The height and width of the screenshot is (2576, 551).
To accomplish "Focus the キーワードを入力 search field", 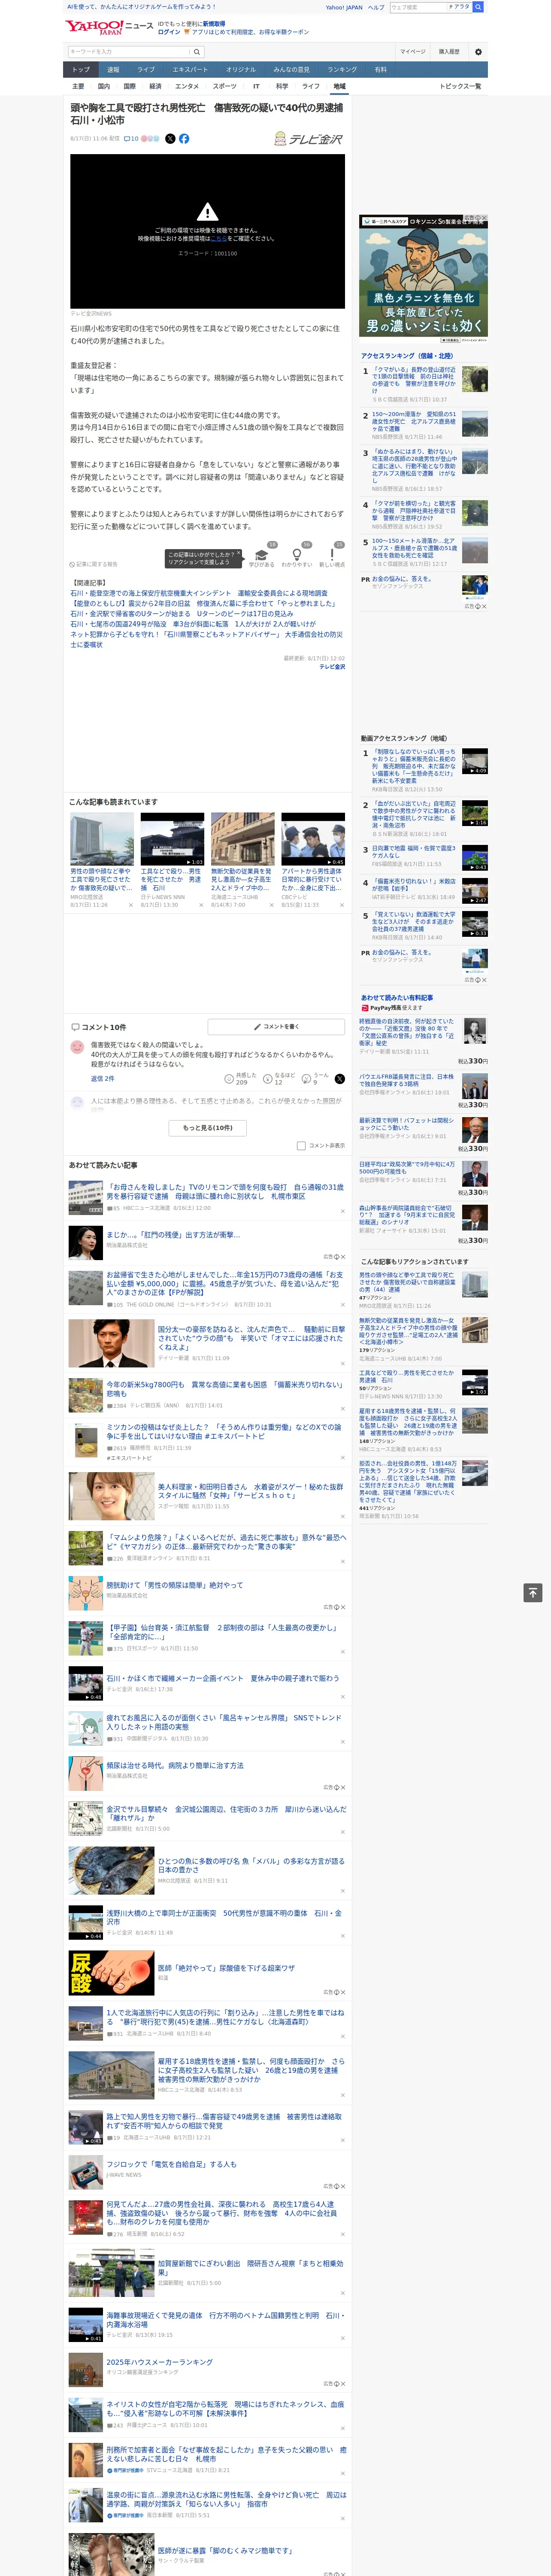I will coord(129,51).
